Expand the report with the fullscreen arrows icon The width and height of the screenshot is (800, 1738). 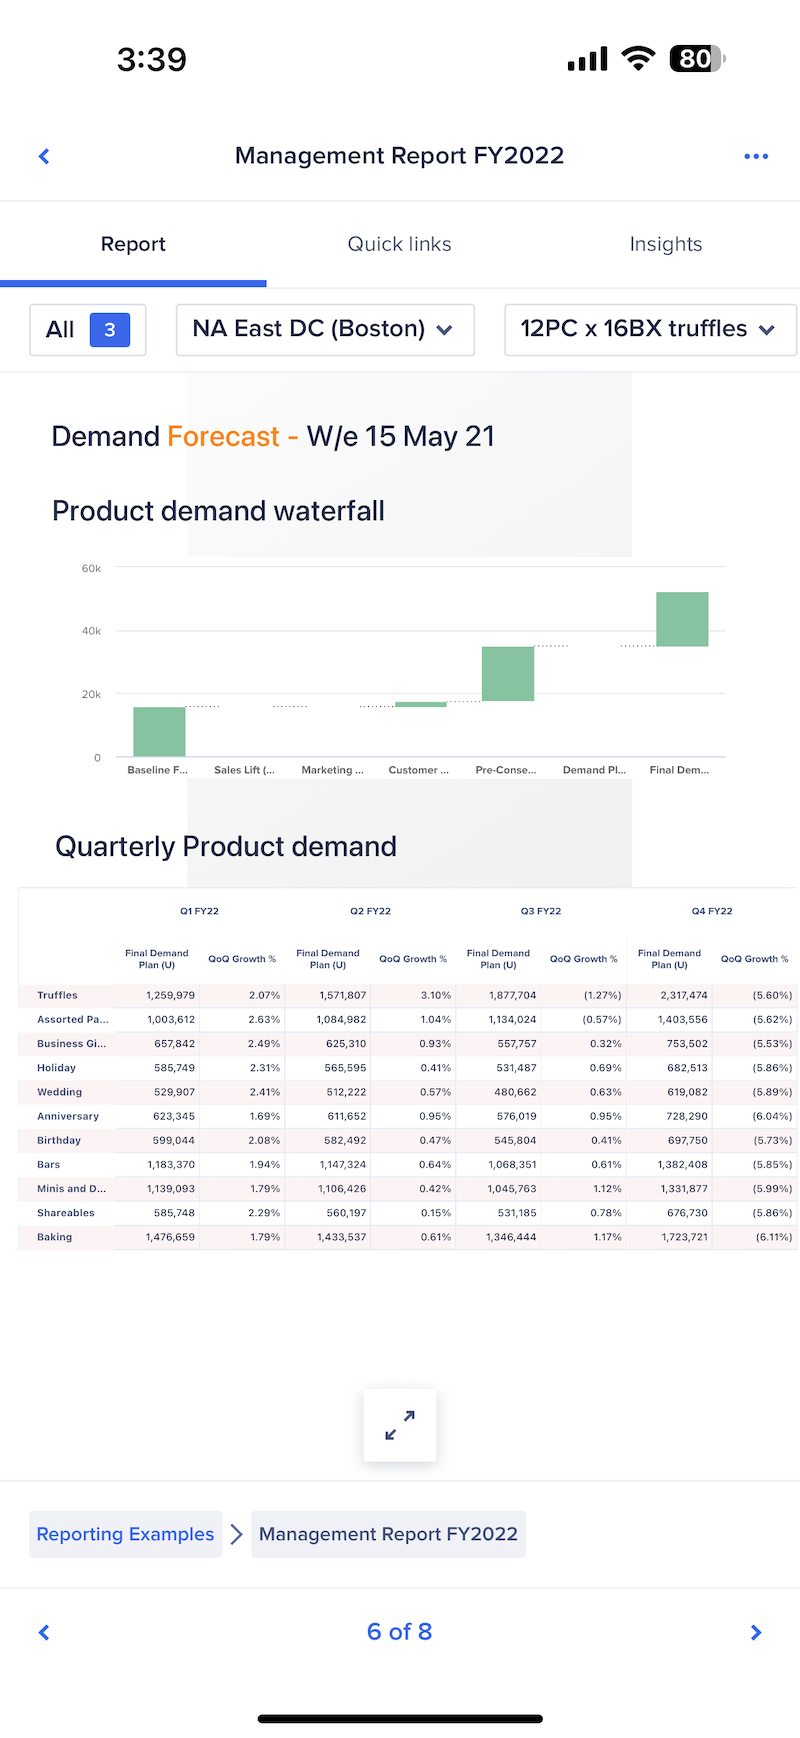pyautogui.click(x=400, y=1425)
